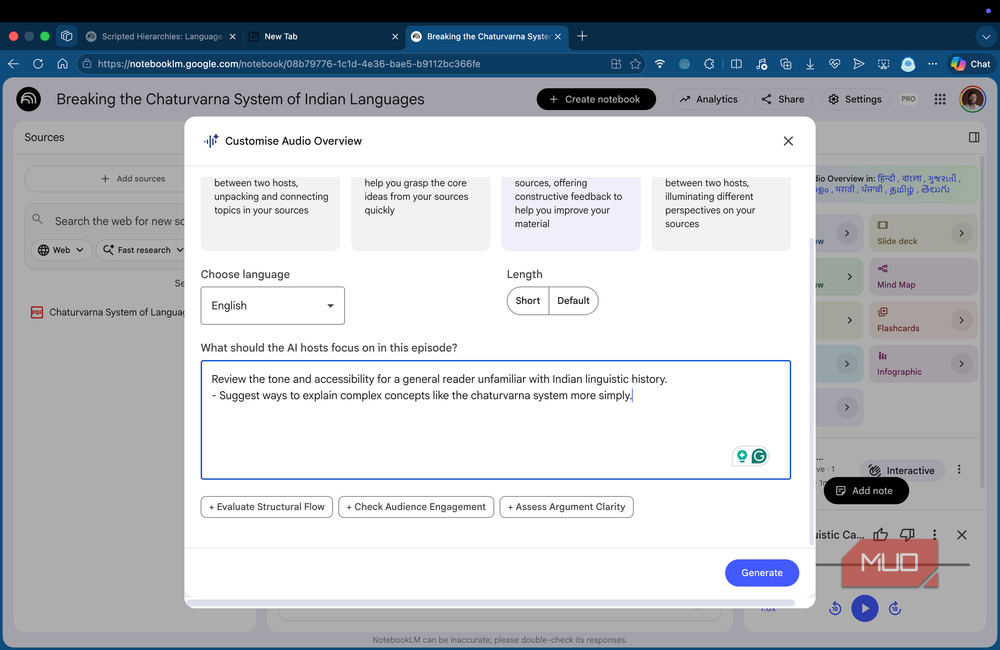The width and height of the screenshot is (1000, 650).
Task: Click the NotebookLM logo icon
Action: (x=29, y=99)
